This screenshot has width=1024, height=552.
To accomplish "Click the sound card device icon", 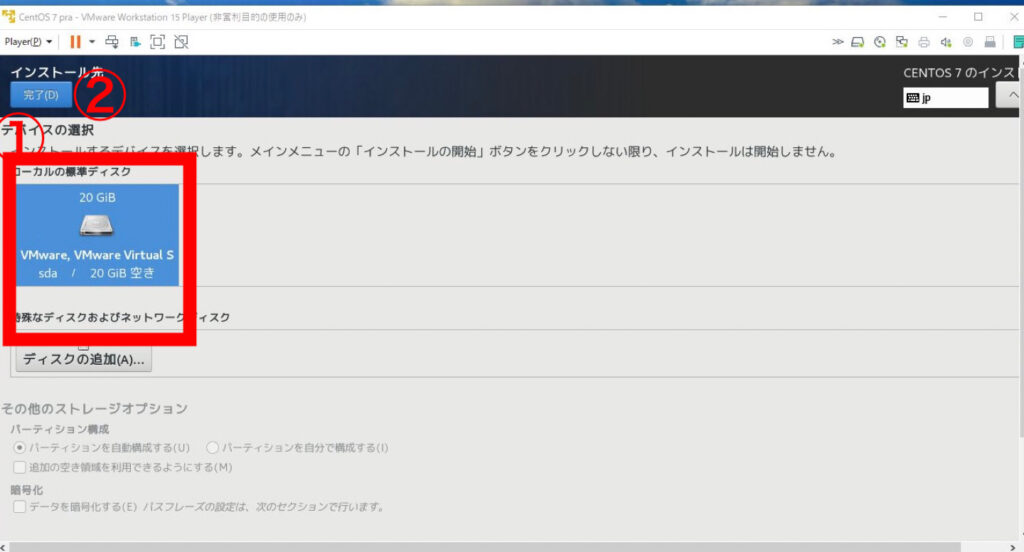I will tap(946, 42).
